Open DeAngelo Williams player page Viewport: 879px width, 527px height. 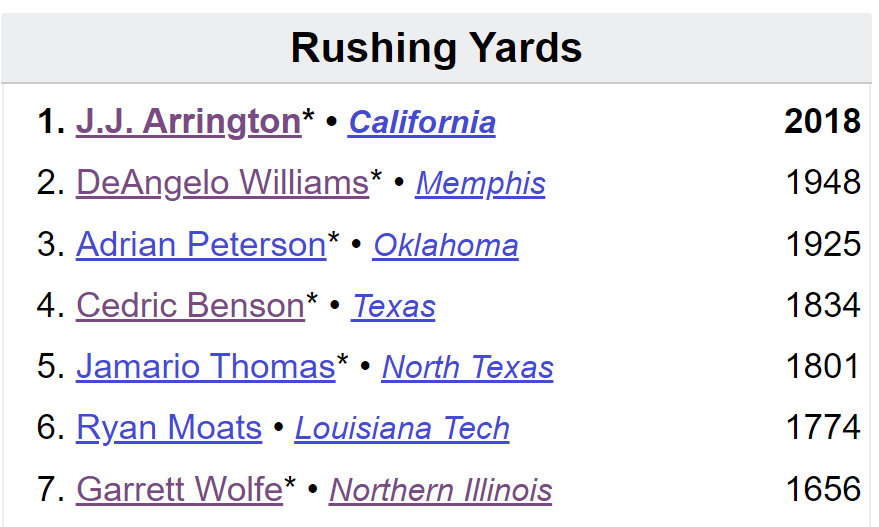(223, 183)
